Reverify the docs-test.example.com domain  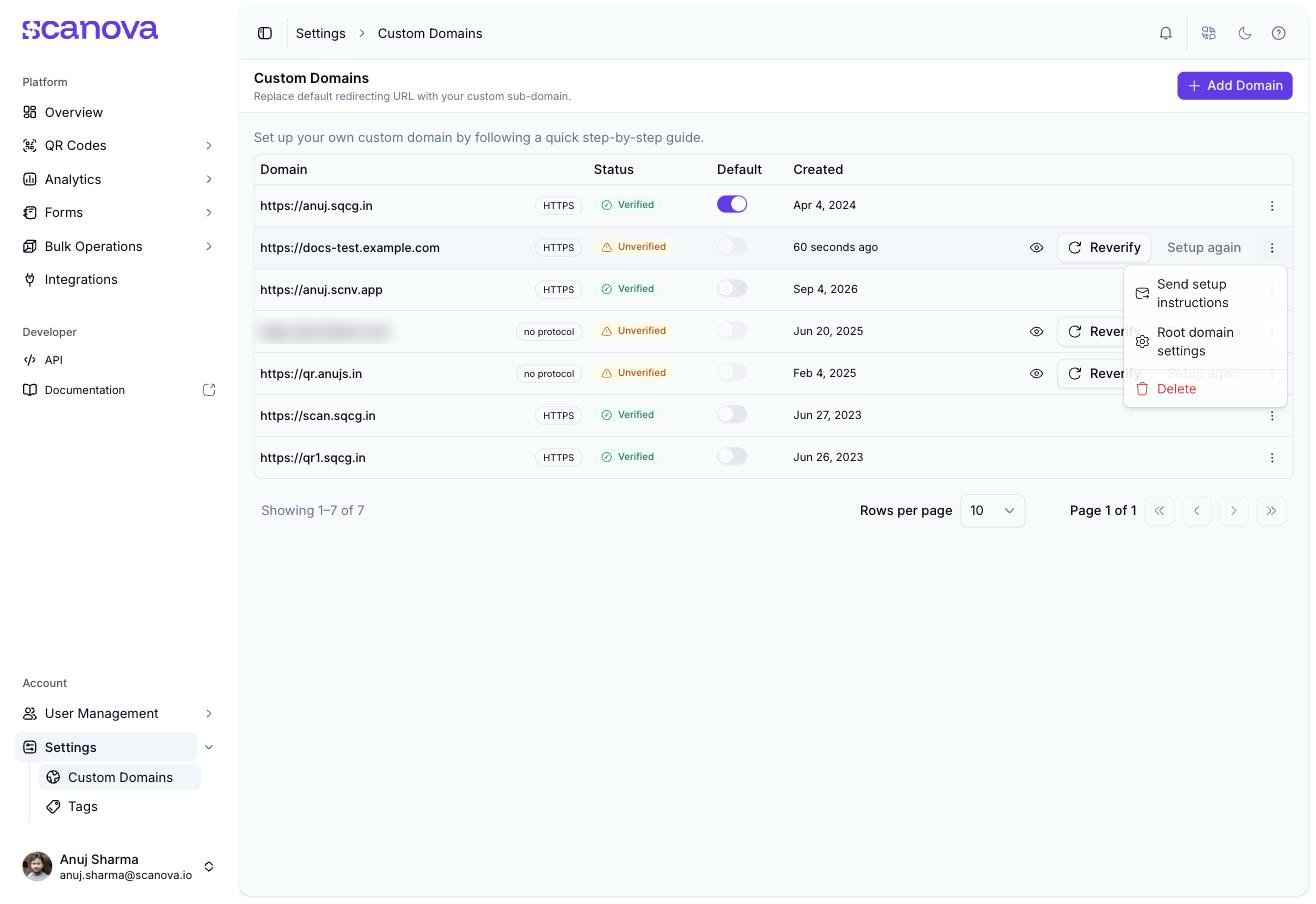coord(1104,248)
